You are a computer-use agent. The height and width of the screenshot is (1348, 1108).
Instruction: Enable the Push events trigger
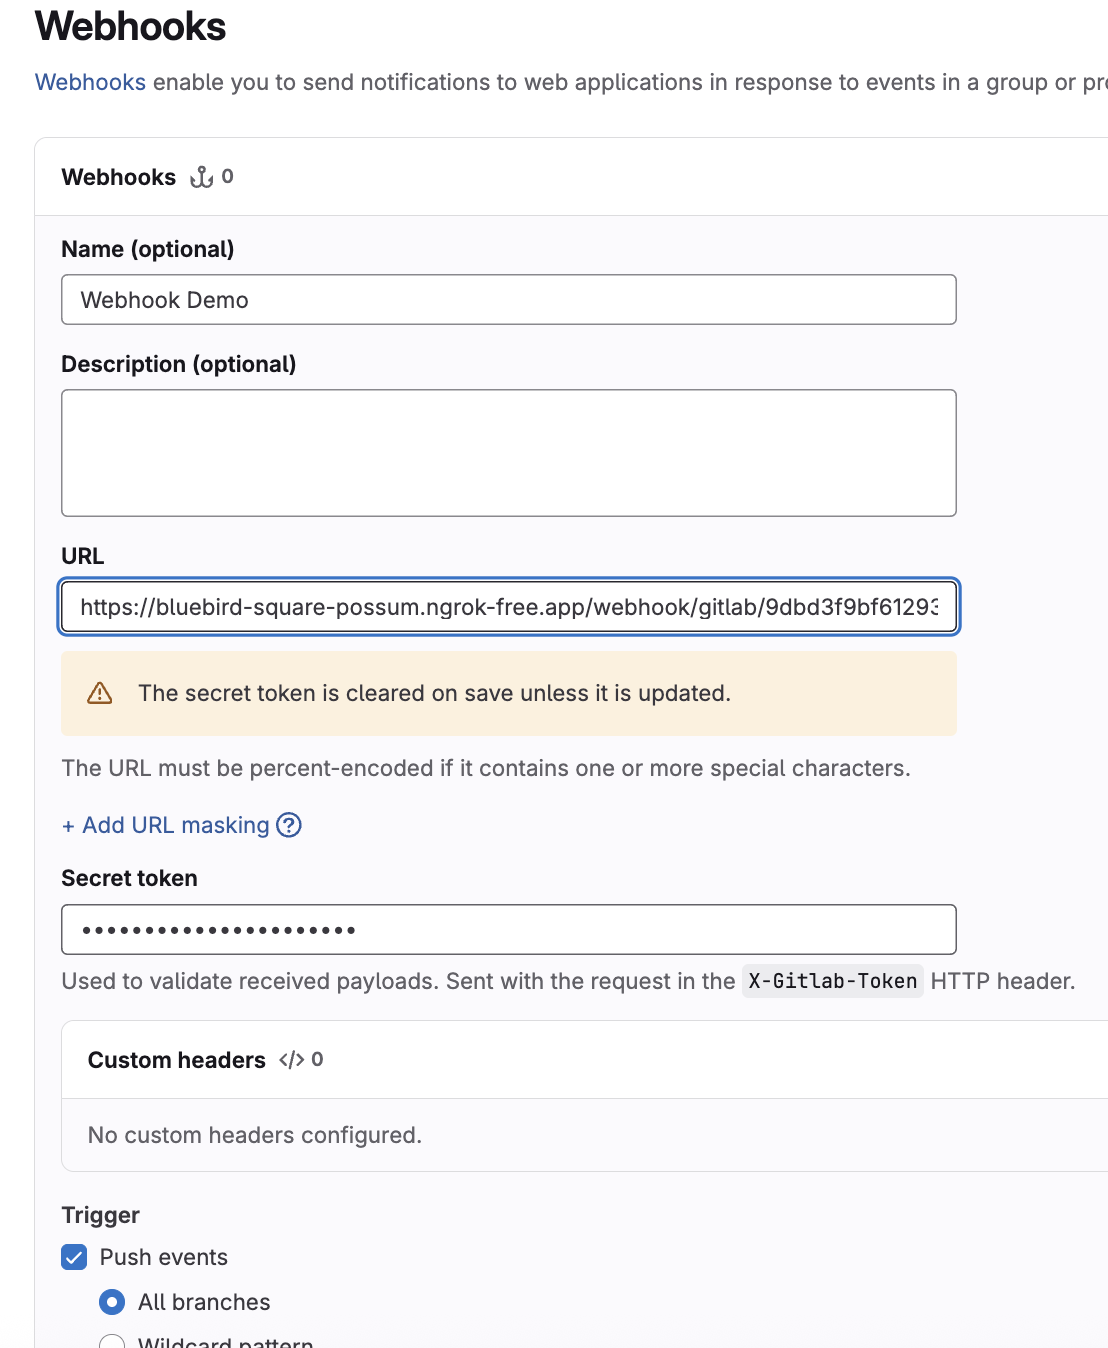pos(73,1257)
